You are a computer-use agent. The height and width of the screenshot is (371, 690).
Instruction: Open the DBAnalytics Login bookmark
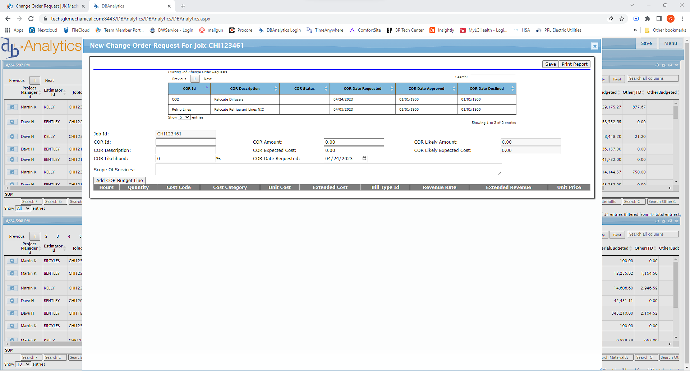tap(279, 30)
